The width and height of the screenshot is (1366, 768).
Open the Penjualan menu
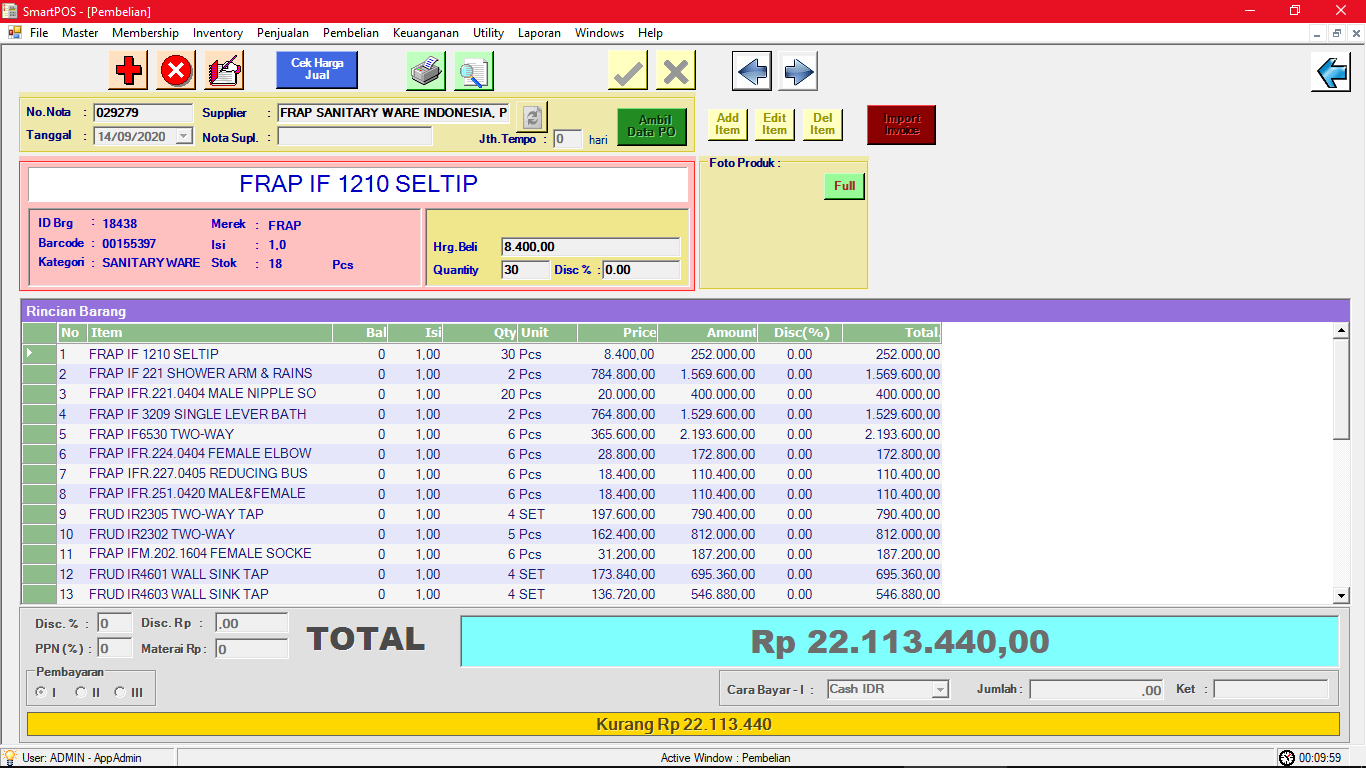(x=283, y=33)
